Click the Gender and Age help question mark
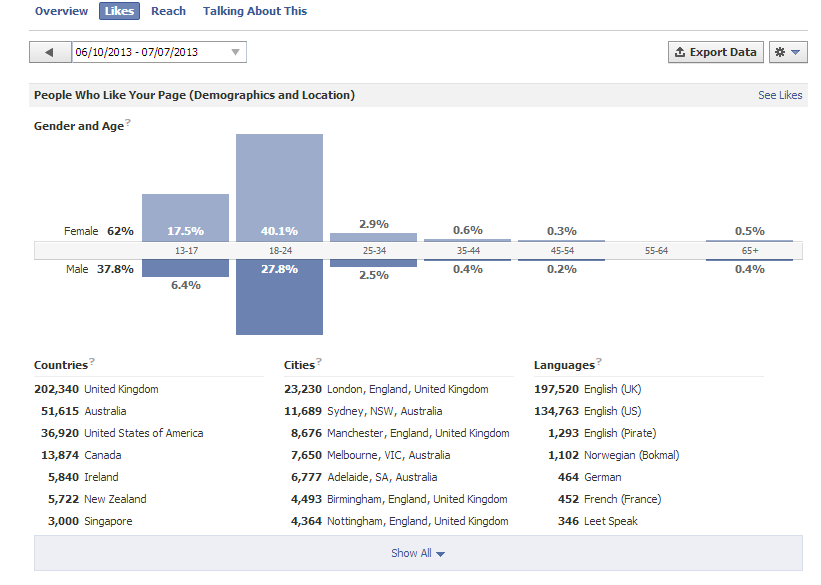 click(128, 122)
